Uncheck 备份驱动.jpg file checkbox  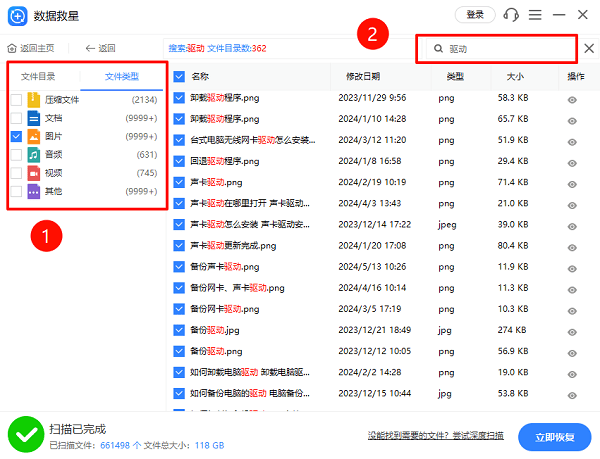tap(179, 330)
